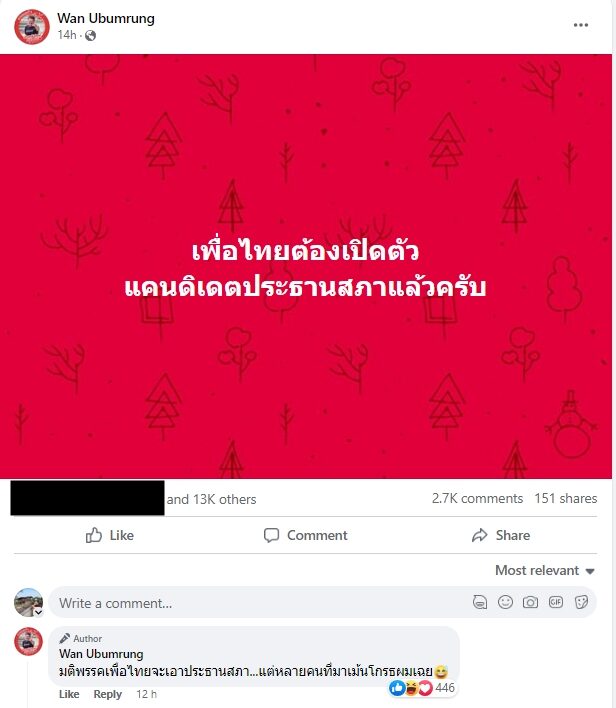Click the public globe privacy icon
Image resolution: width=616 pixels, height=708 pixels.
coord(90,35)
